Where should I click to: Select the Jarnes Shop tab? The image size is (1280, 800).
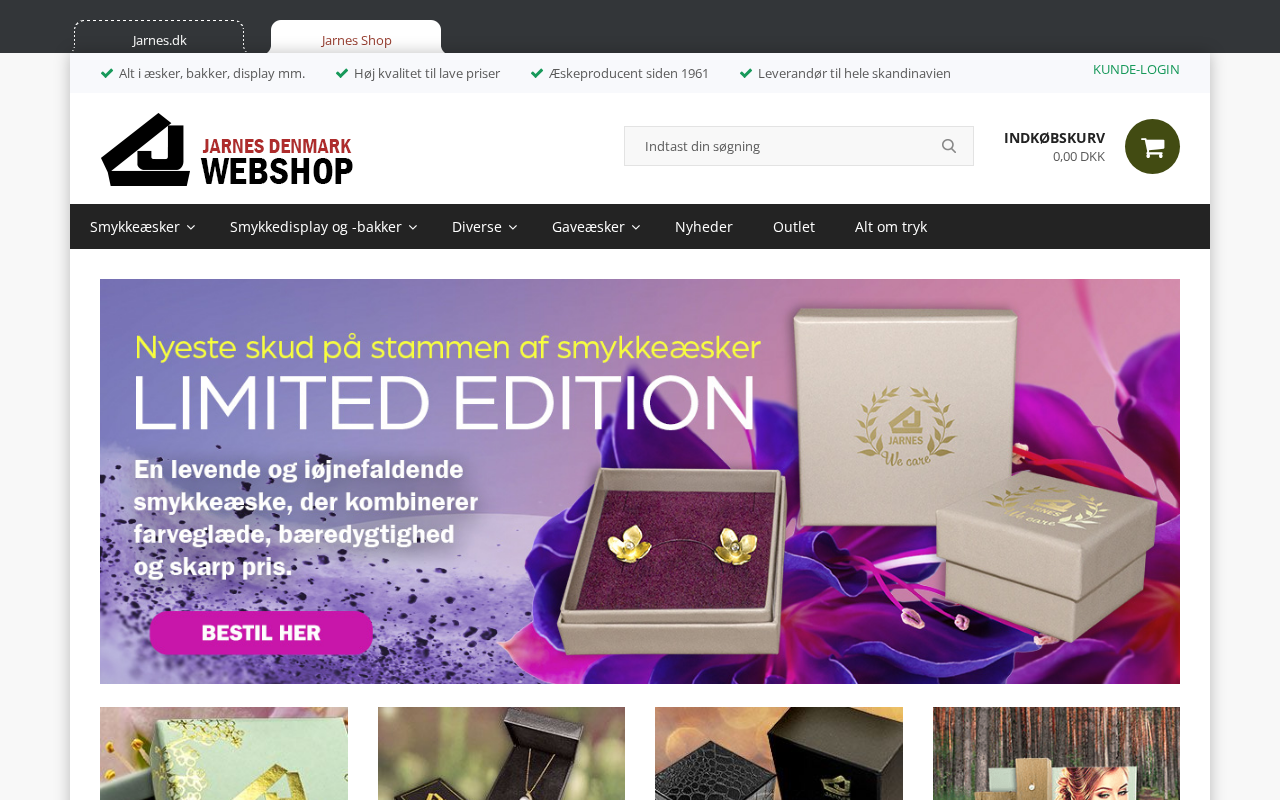[356, 38]
